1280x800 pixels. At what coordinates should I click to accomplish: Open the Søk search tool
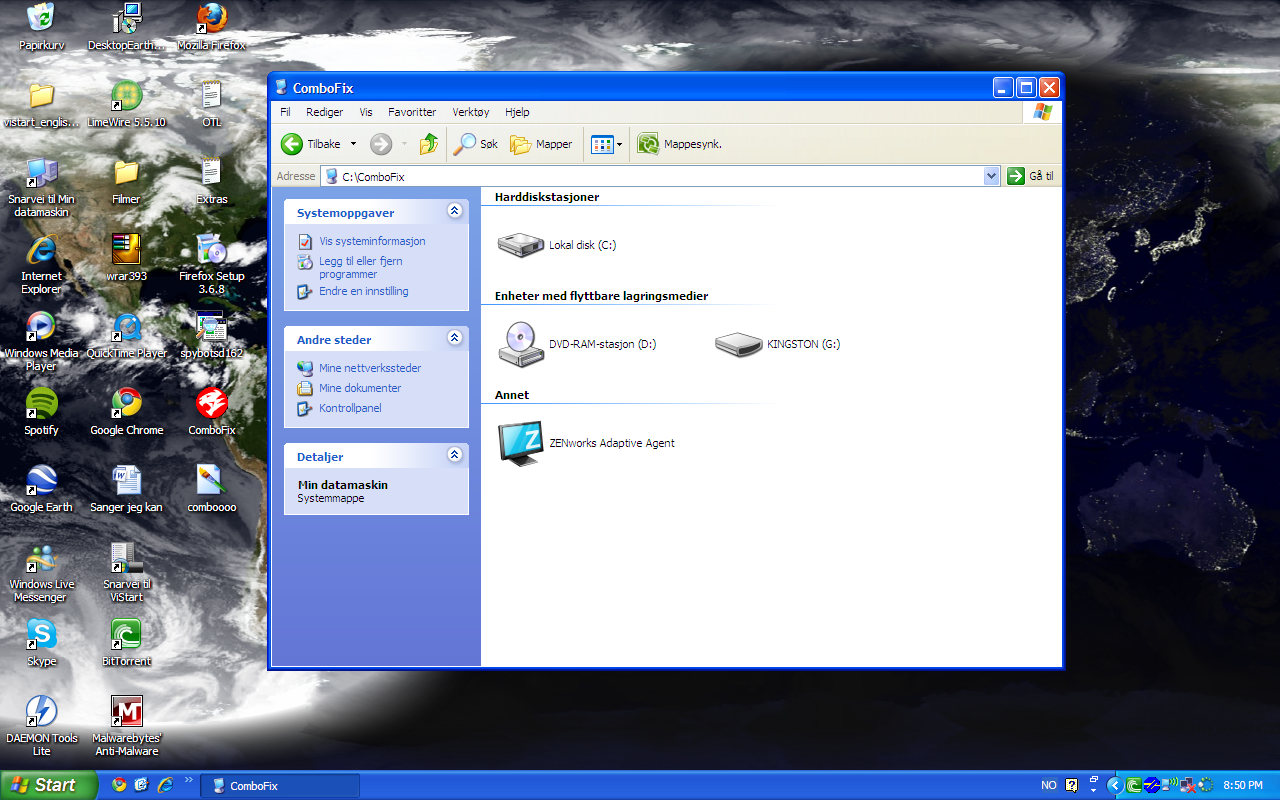point(475,144)
